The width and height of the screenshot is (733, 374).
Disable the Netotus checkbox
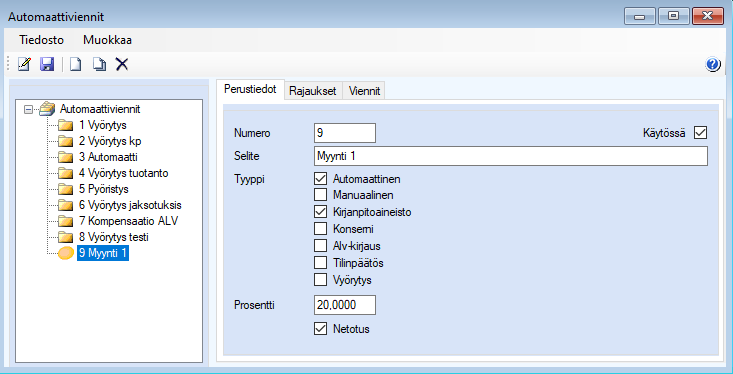[321, 329]
